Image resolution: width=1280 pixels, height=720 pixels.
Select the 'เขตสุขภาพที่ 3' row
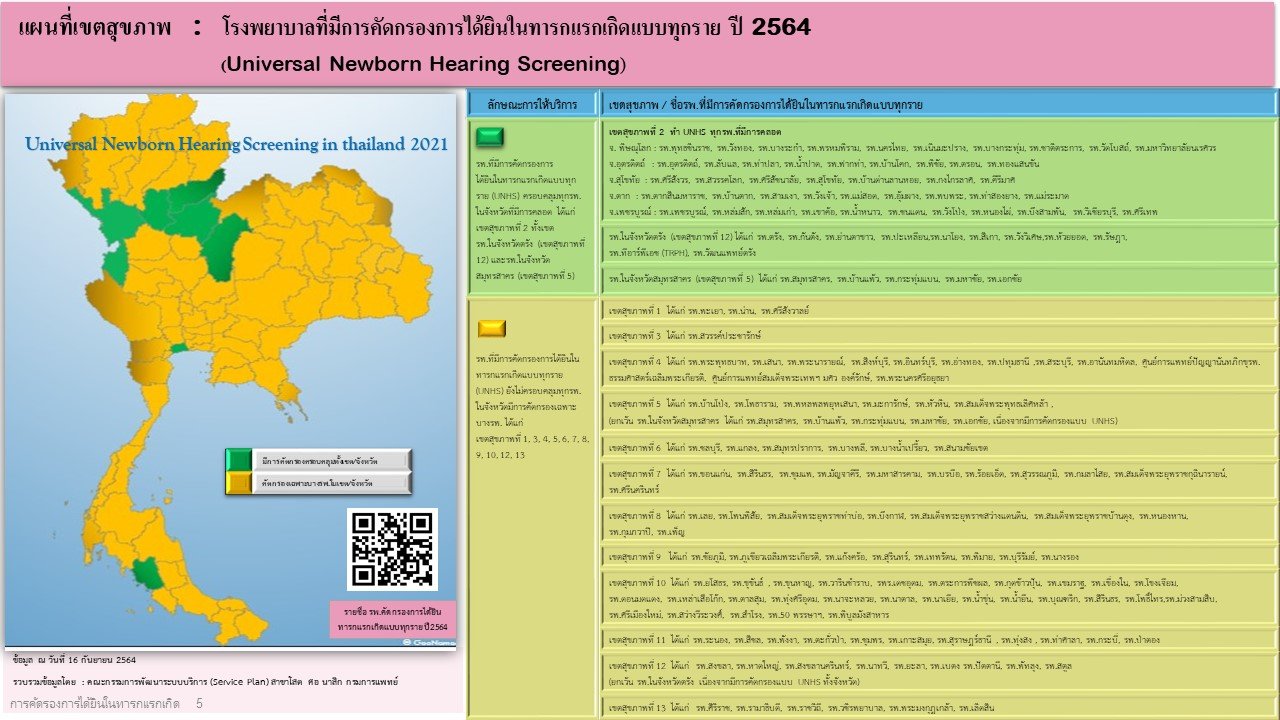tap(938, 335)
